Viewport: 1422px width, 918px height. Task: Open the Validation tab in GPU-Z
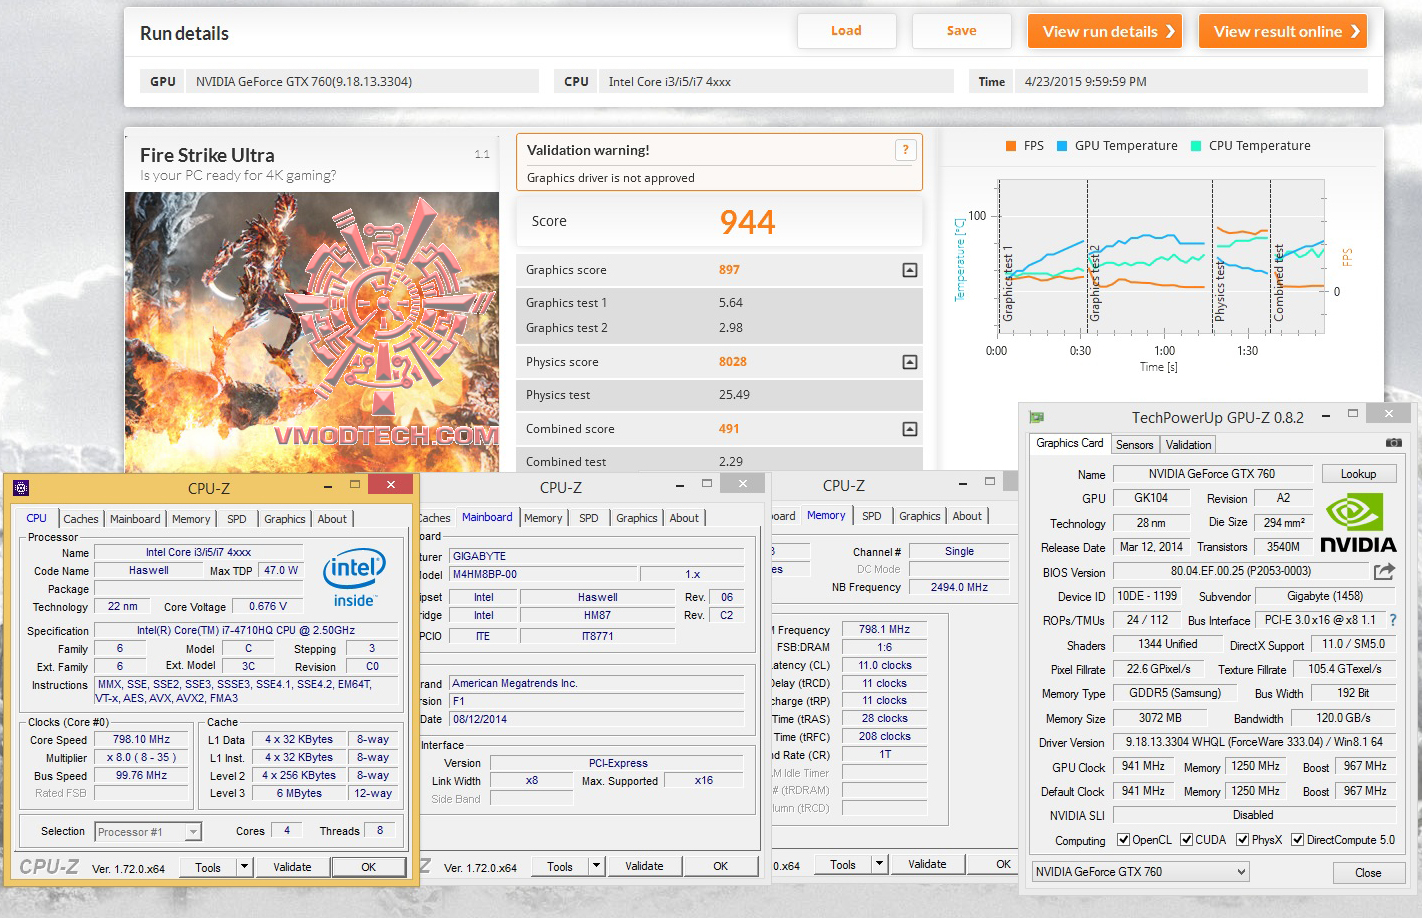[1188, 445]
